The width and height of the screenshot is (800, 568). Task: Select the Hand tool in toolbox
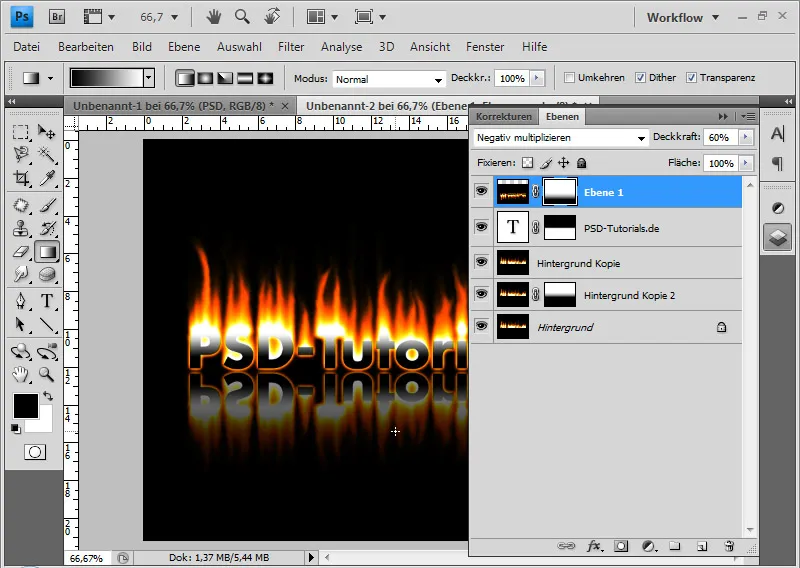[20, 374]
